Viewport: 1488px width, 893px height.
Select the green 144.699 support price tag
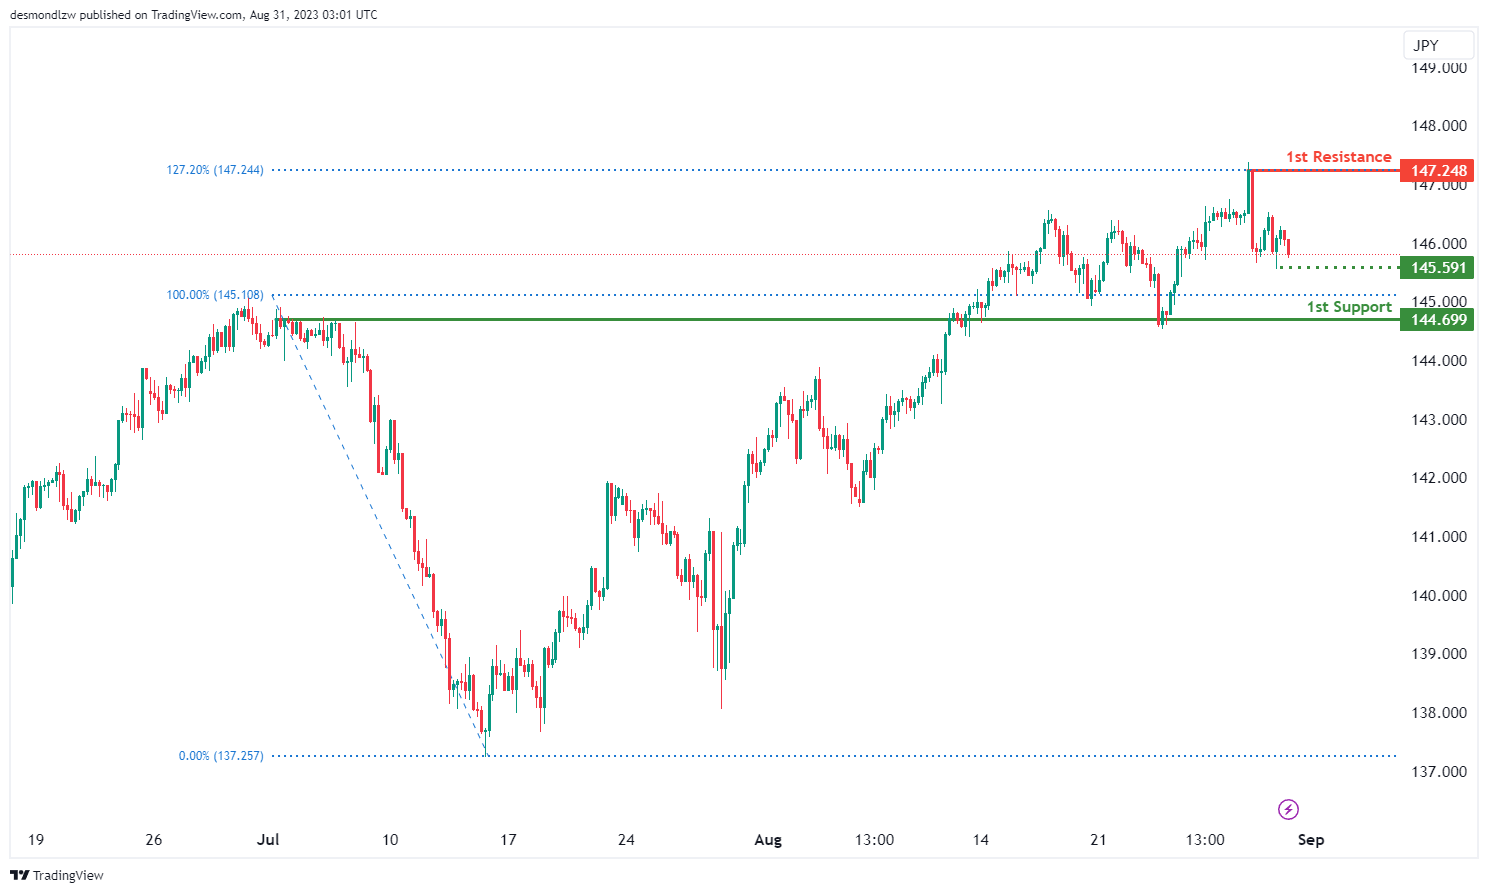(x=1436, y=320)
